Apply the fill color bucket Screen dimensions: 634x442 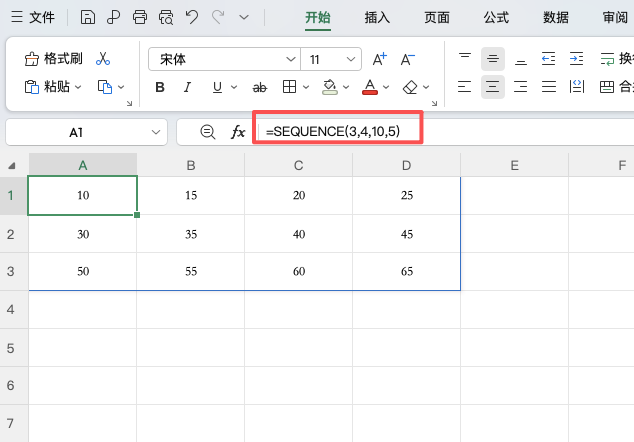click(x=330, y=87)
